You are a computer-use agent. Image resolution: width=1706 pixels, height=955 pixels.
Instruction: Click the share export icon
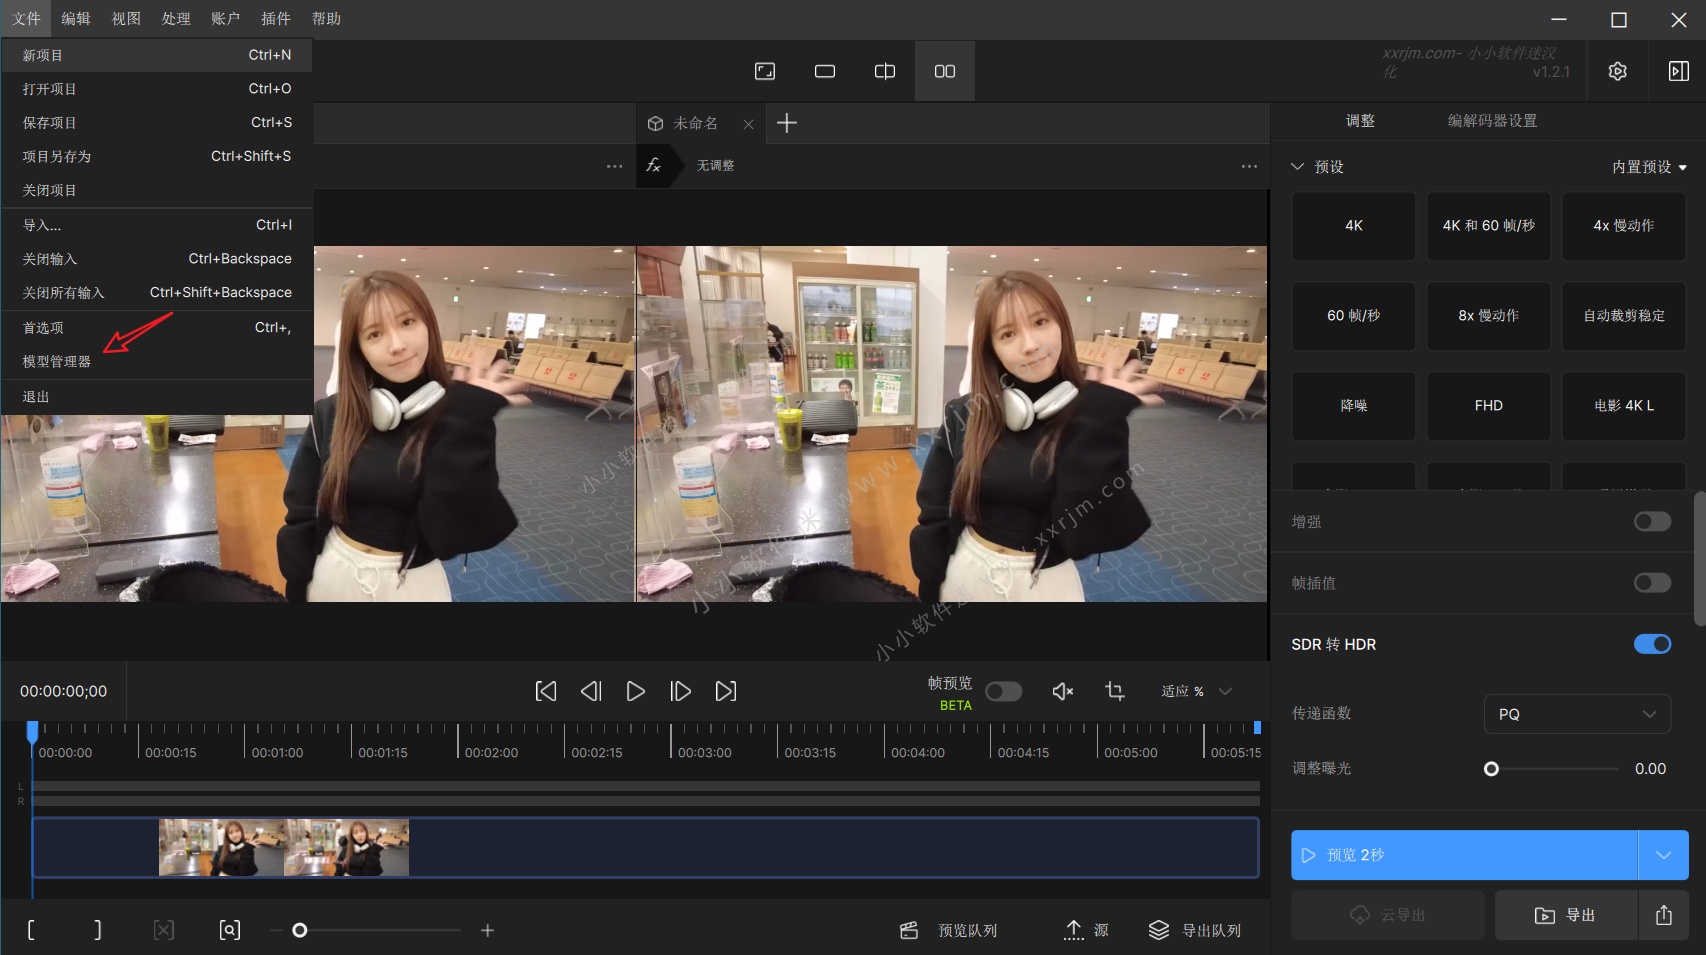(1663, 915)
